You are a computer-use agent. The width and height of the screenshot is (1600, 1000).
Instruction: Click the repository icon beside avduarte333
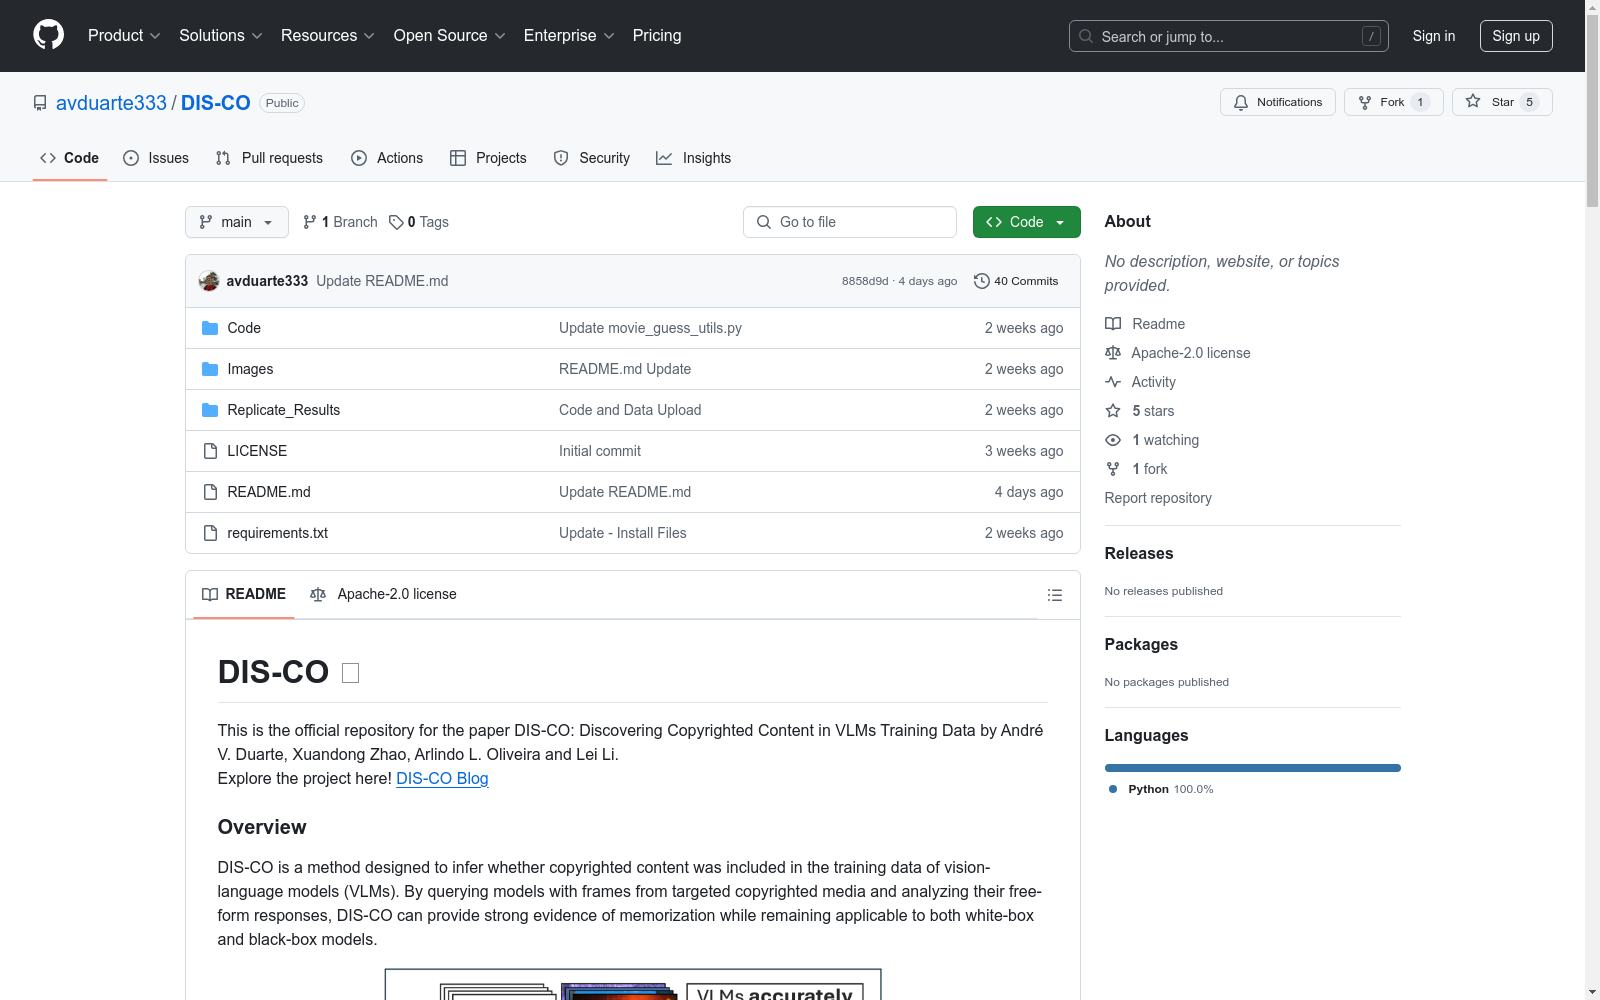(40, 103)
